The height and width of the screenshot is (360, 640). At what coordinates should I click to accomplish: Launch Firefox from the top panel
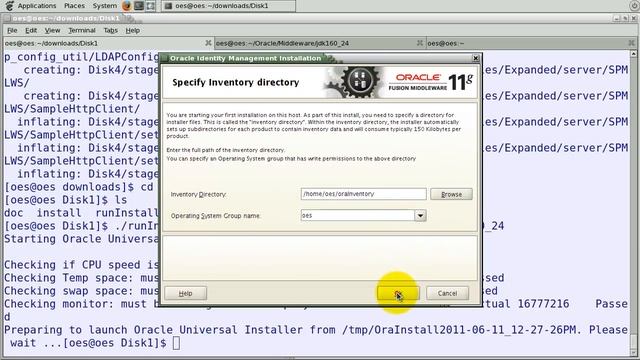(127, 6)
